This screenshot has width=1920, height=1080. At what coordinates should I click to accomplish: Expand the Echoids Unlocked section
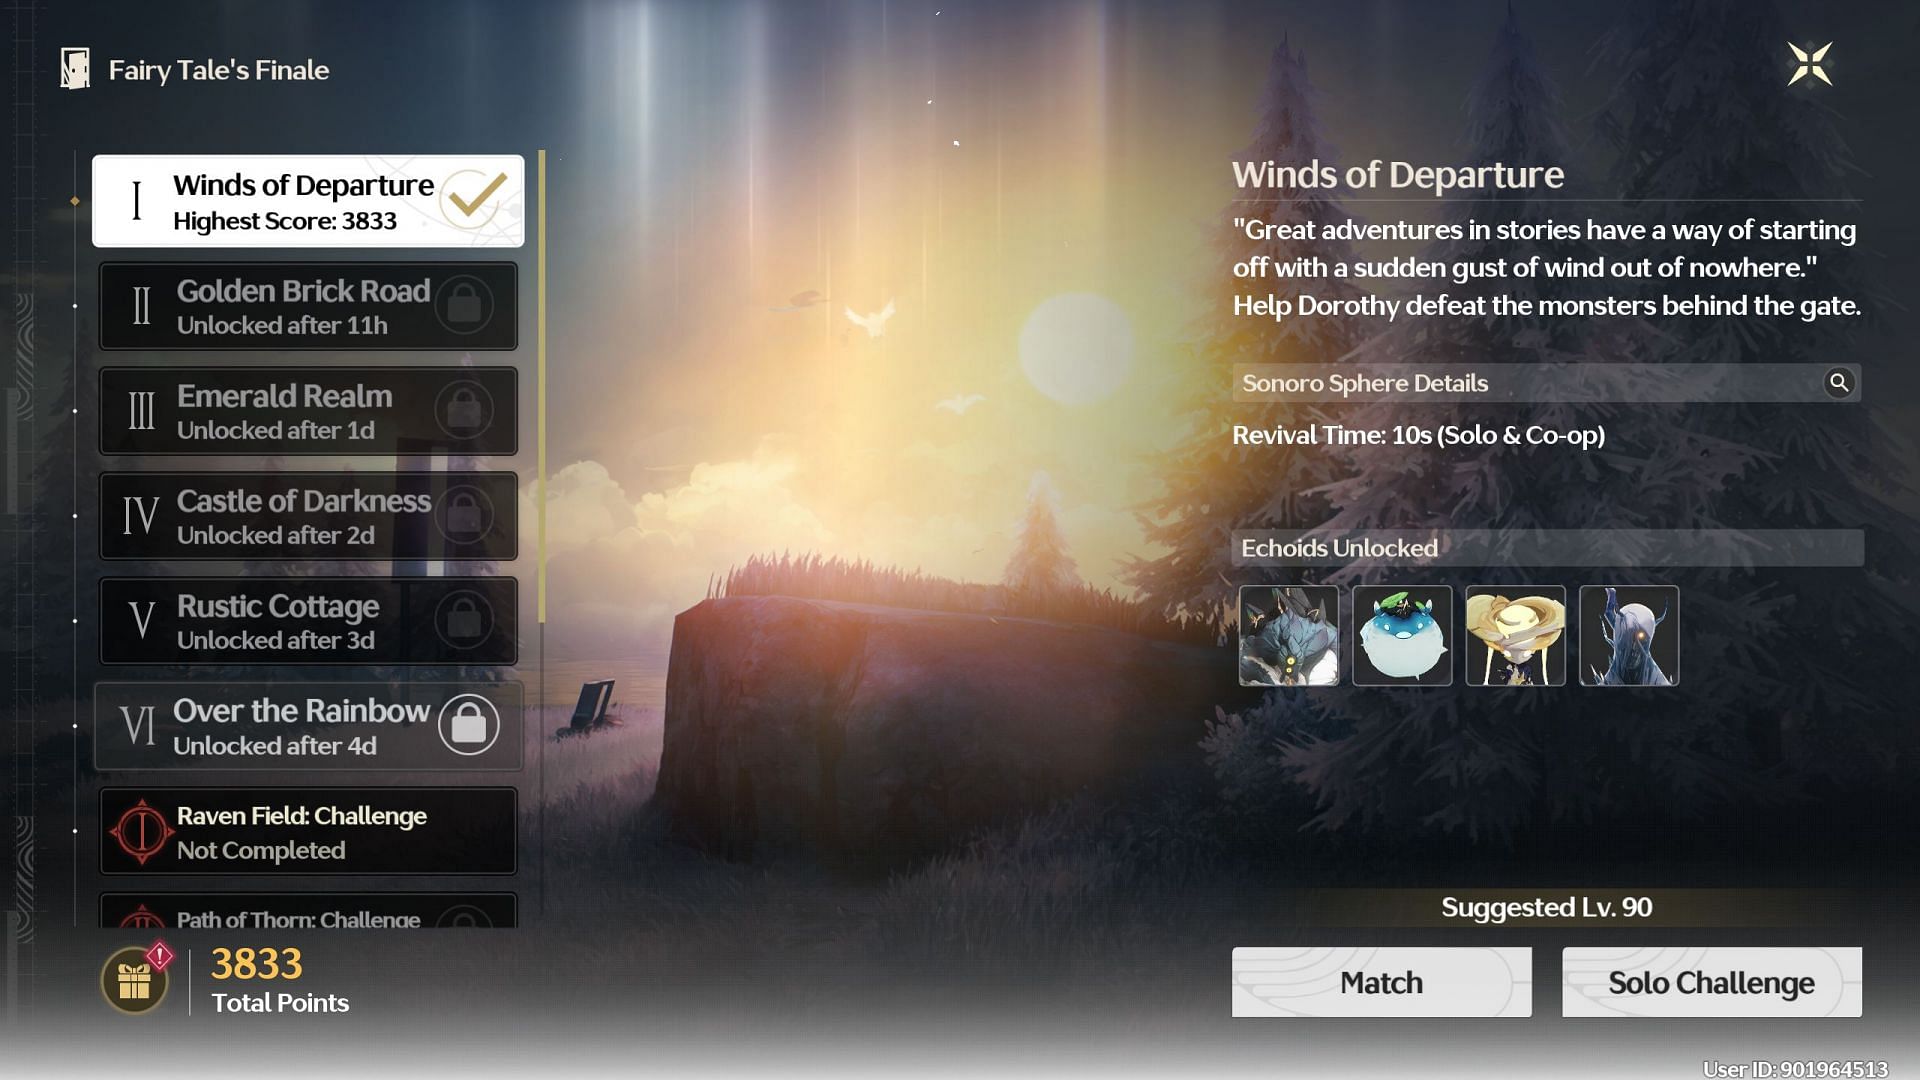1545,547
